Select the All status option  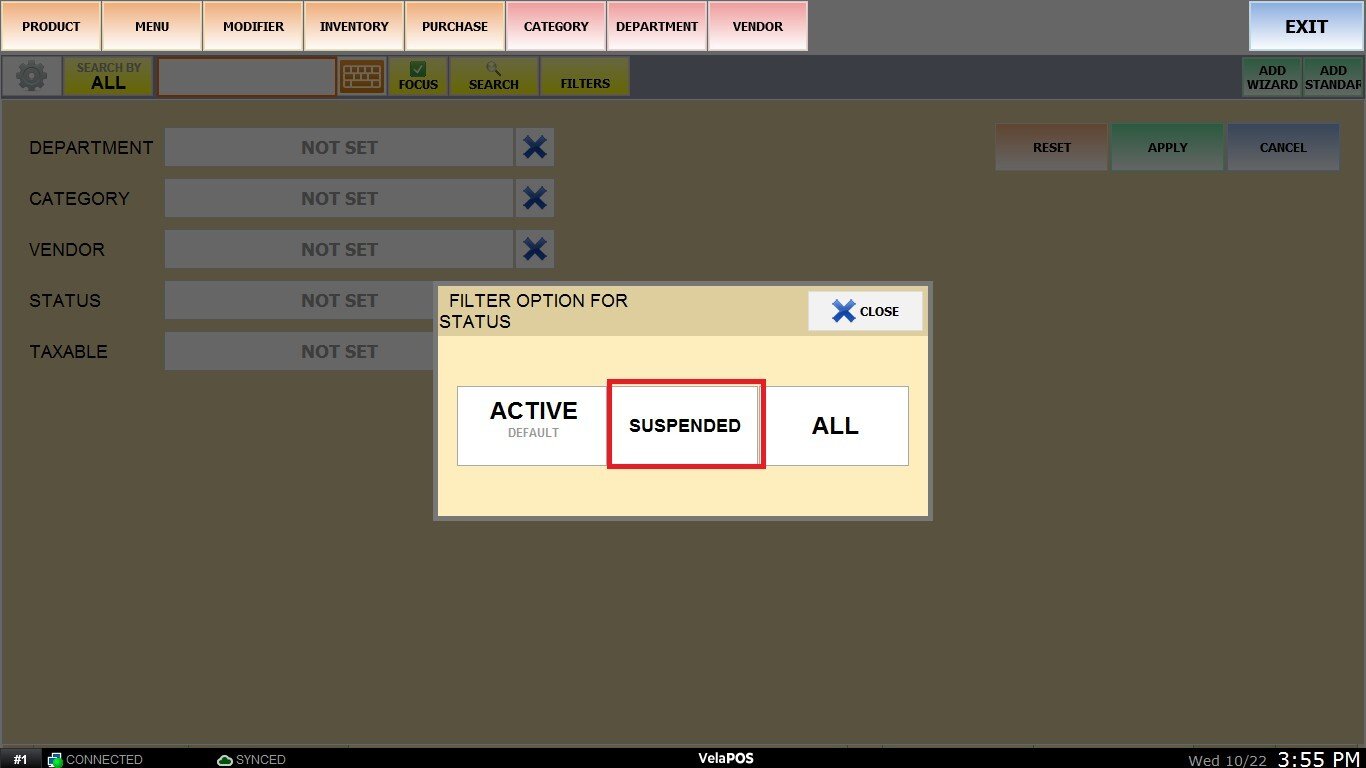pyautogui.click(x=835, y=426)
